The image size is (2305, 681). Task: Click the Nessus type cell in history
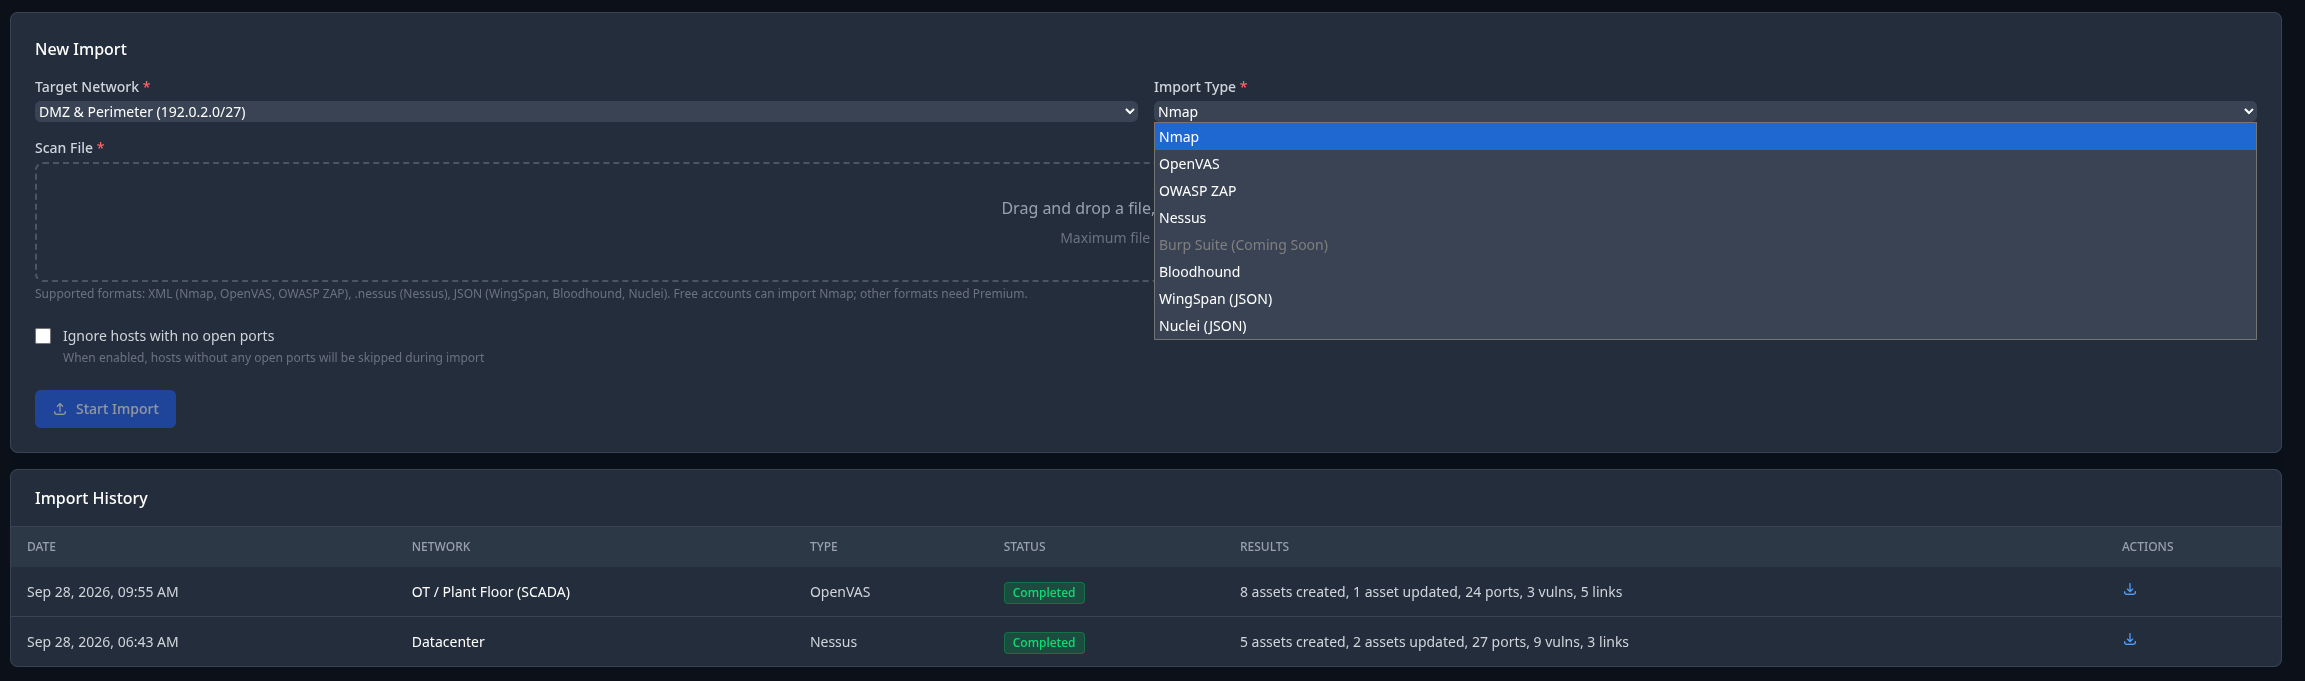pos(833,642)
